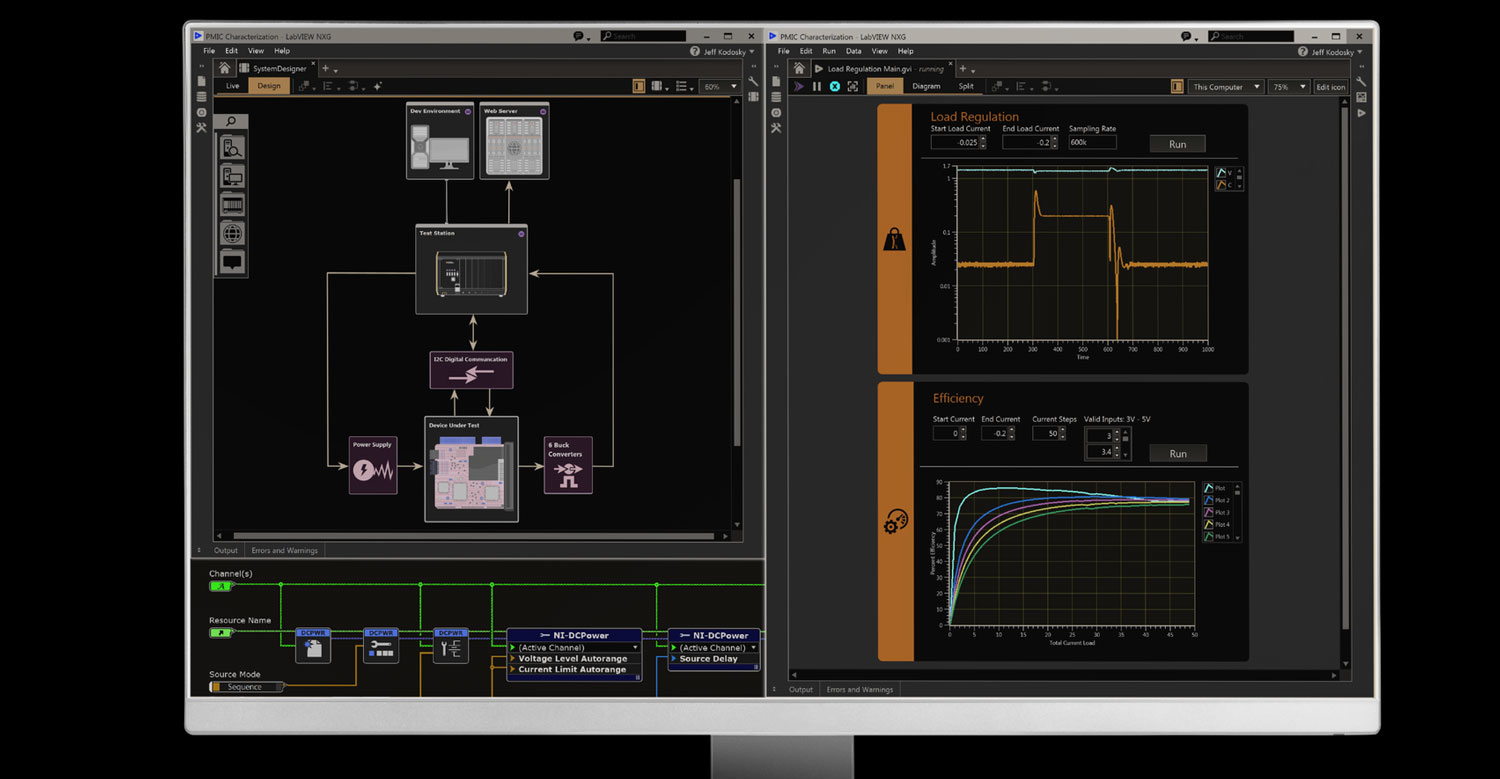Pause execution using the pause icon

coord(815,86)
